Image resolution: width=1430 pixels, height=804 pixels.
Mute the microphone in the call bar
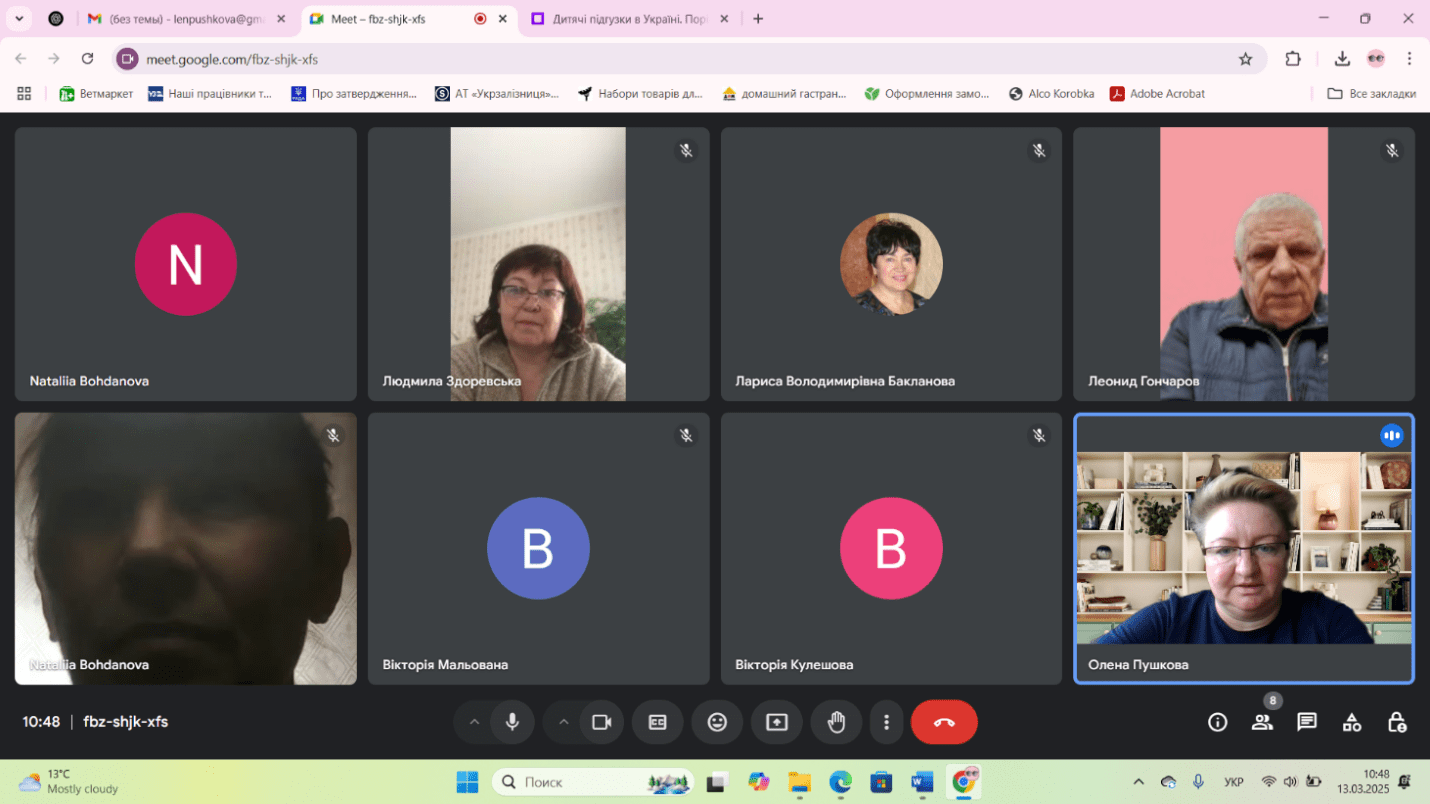(512, 722)
